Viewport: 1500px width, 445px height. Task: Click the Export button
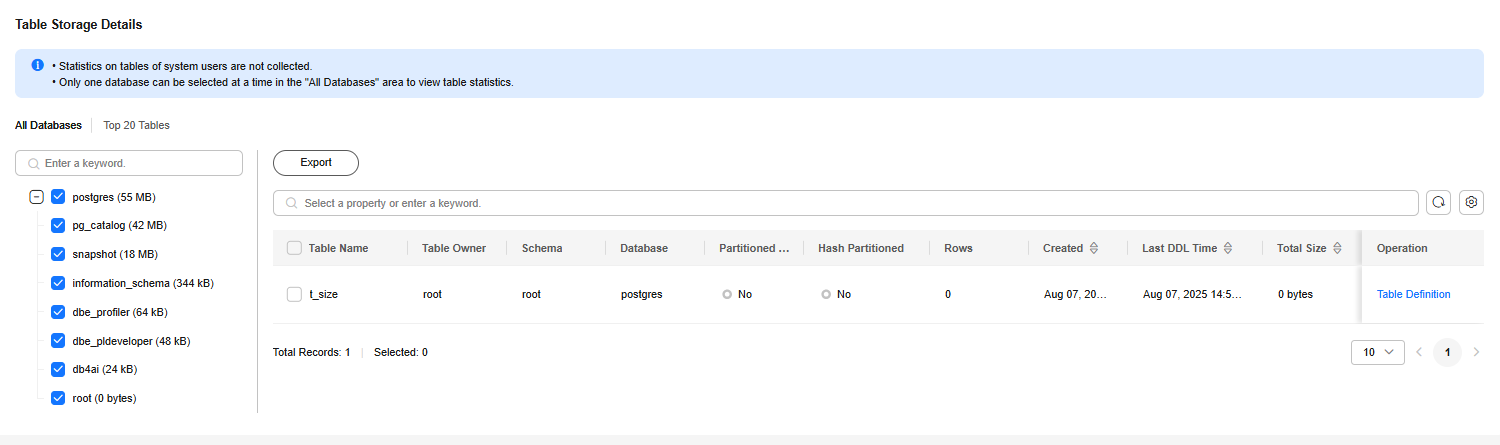point(316,163)
